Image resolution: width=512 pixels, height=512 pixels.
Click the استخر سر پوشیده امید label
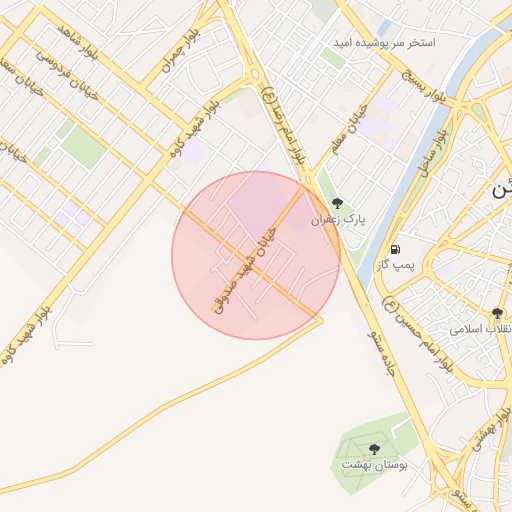pyautogui.click(x=384, y=43)
